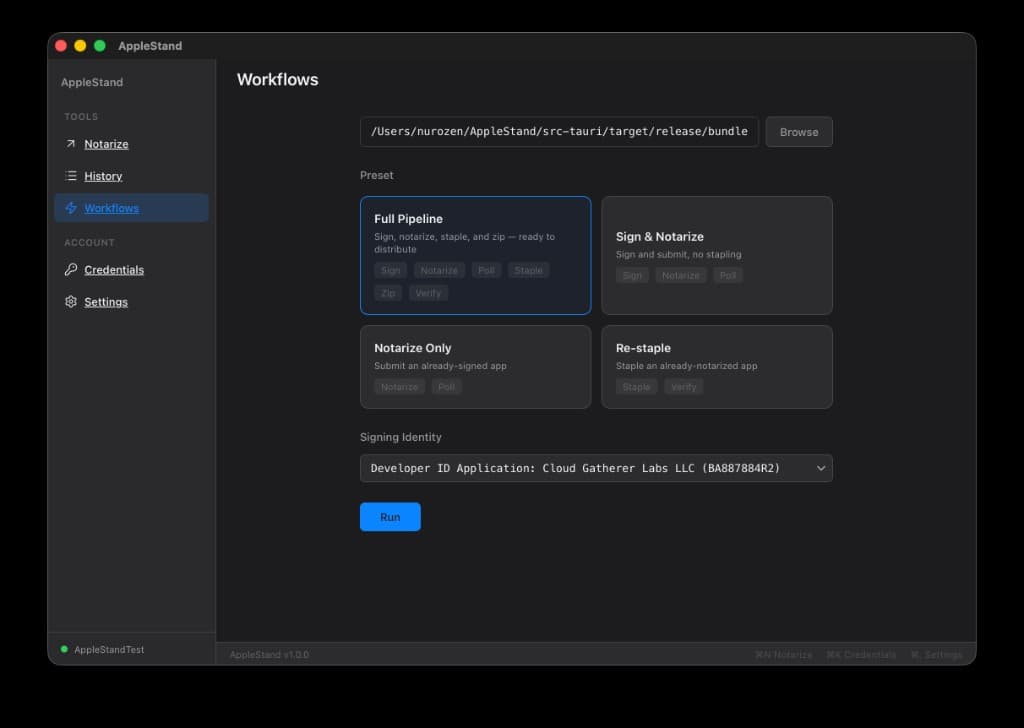This screenshot has height=728, width=1024.
Task: Click the Notarize arrow icon in the sidebar
Action: click(x=69, y=143)
